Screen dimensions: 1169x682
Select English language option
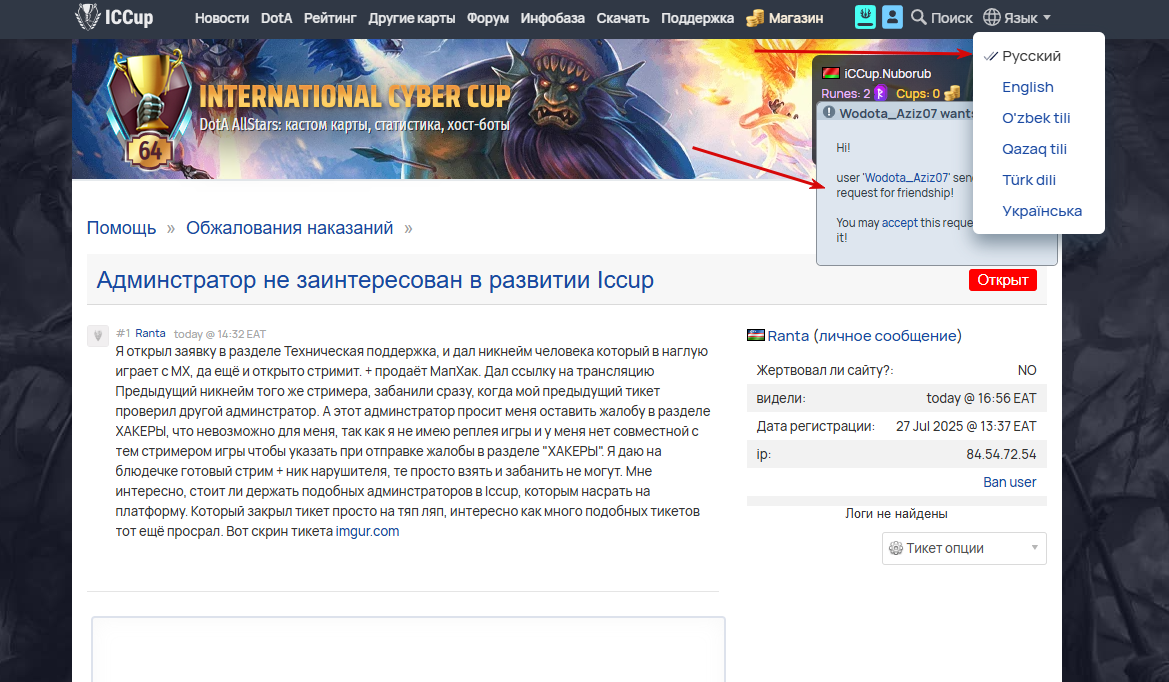tap(1027, 87)
